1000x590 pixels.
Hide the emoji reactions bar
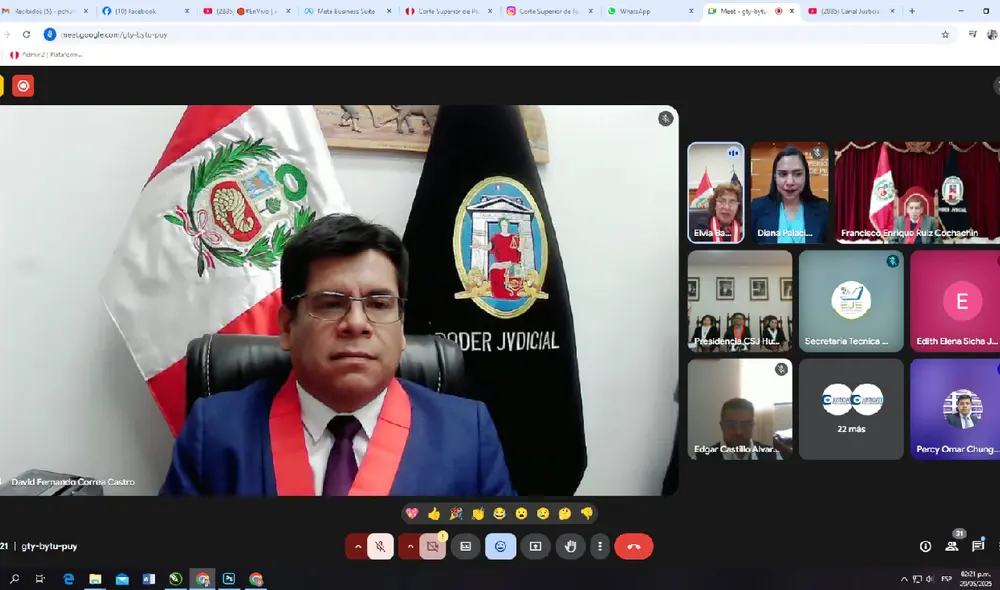click(500, 546)
